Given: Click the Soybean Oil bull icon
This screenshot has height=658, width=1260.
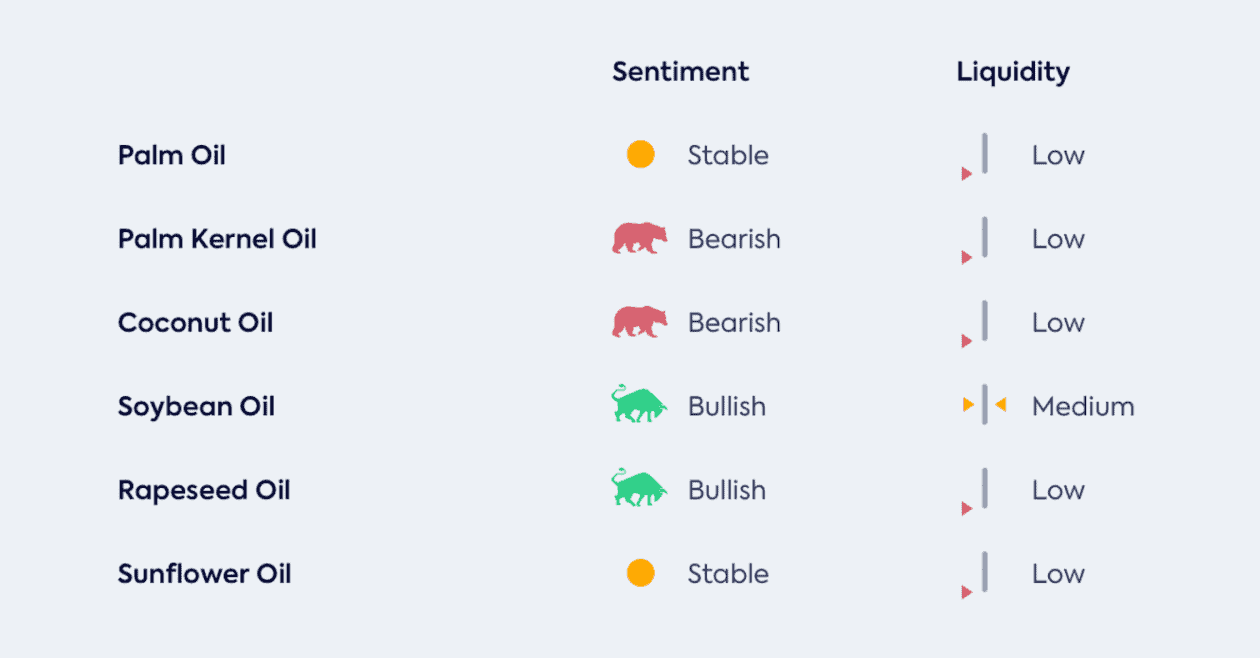Looking at the screenshot, I should [x=639, y=404].
